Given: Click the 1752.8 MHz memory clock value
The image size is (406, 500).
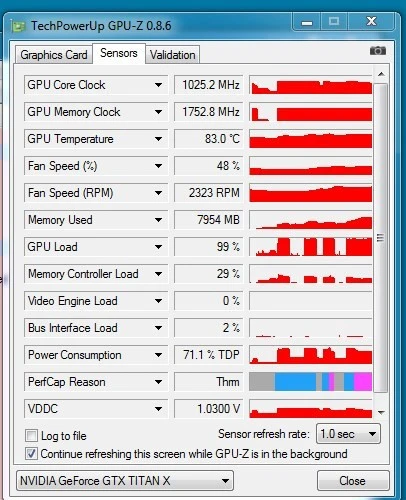Looking at the screenshot, I should click(x=209, y=112).
